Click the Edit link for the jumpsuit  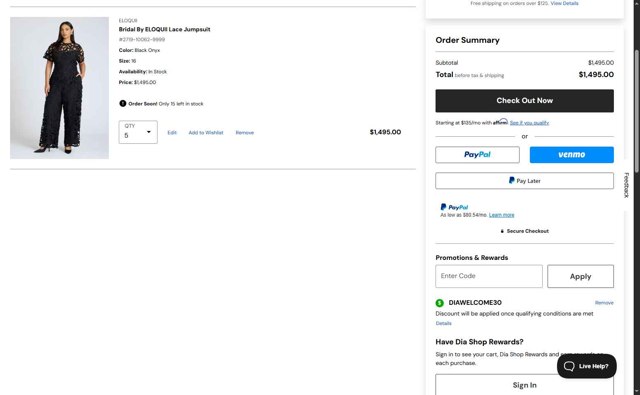coord(172,133)
